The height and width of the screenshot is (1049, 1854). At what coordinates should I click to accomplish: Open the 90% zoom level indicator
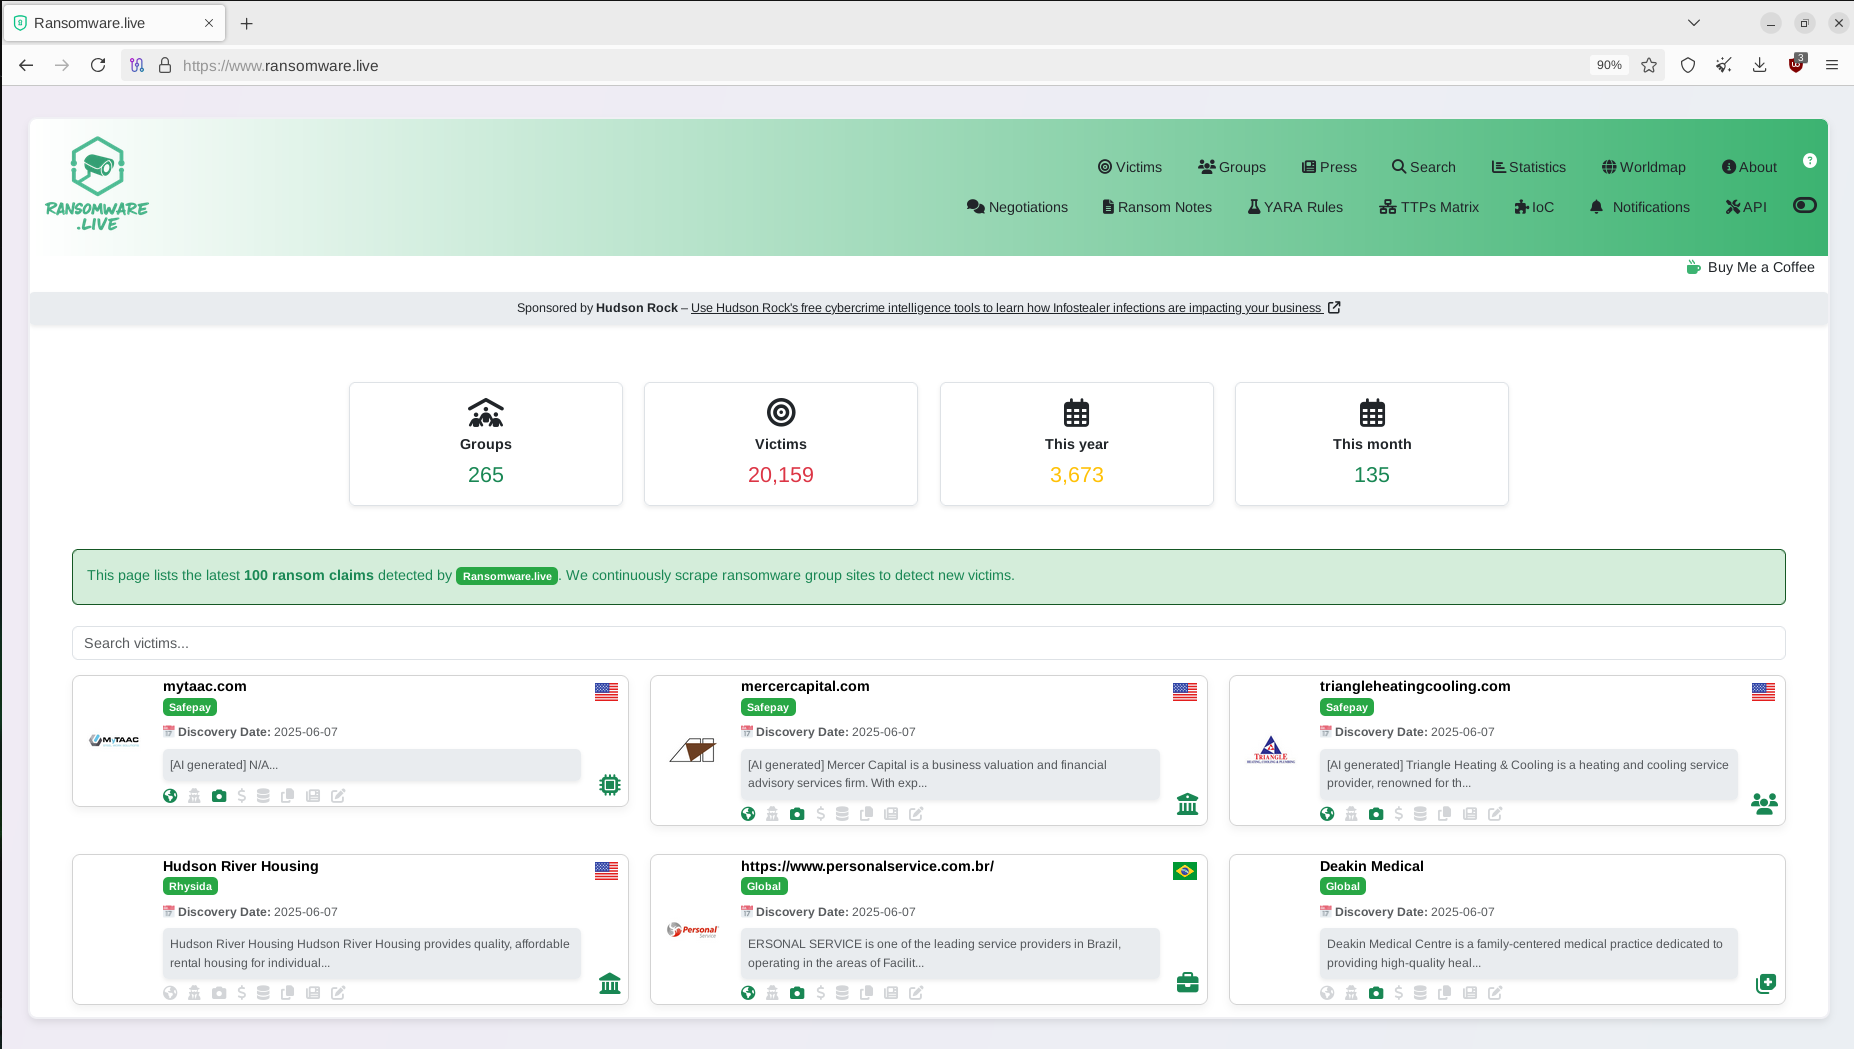click(1608, 65)
